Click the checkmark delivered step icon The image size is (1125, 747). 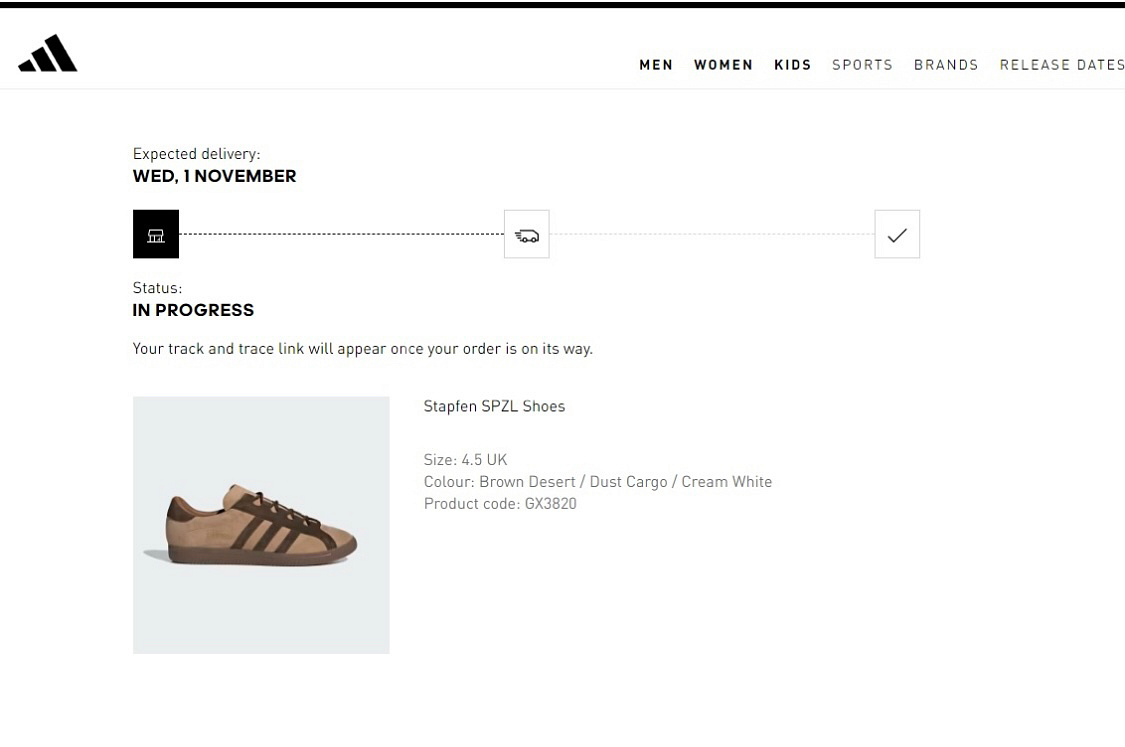click(x=897, y=234)
